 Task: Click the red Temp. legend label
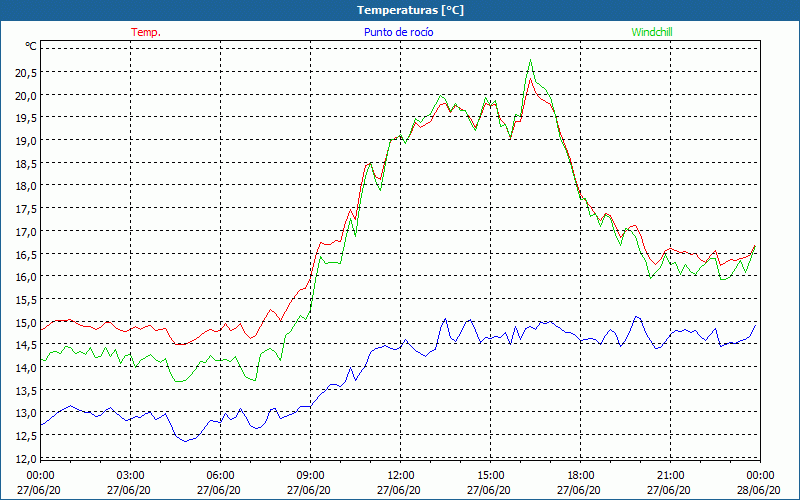pyautogui.click(x=146, y=32)
